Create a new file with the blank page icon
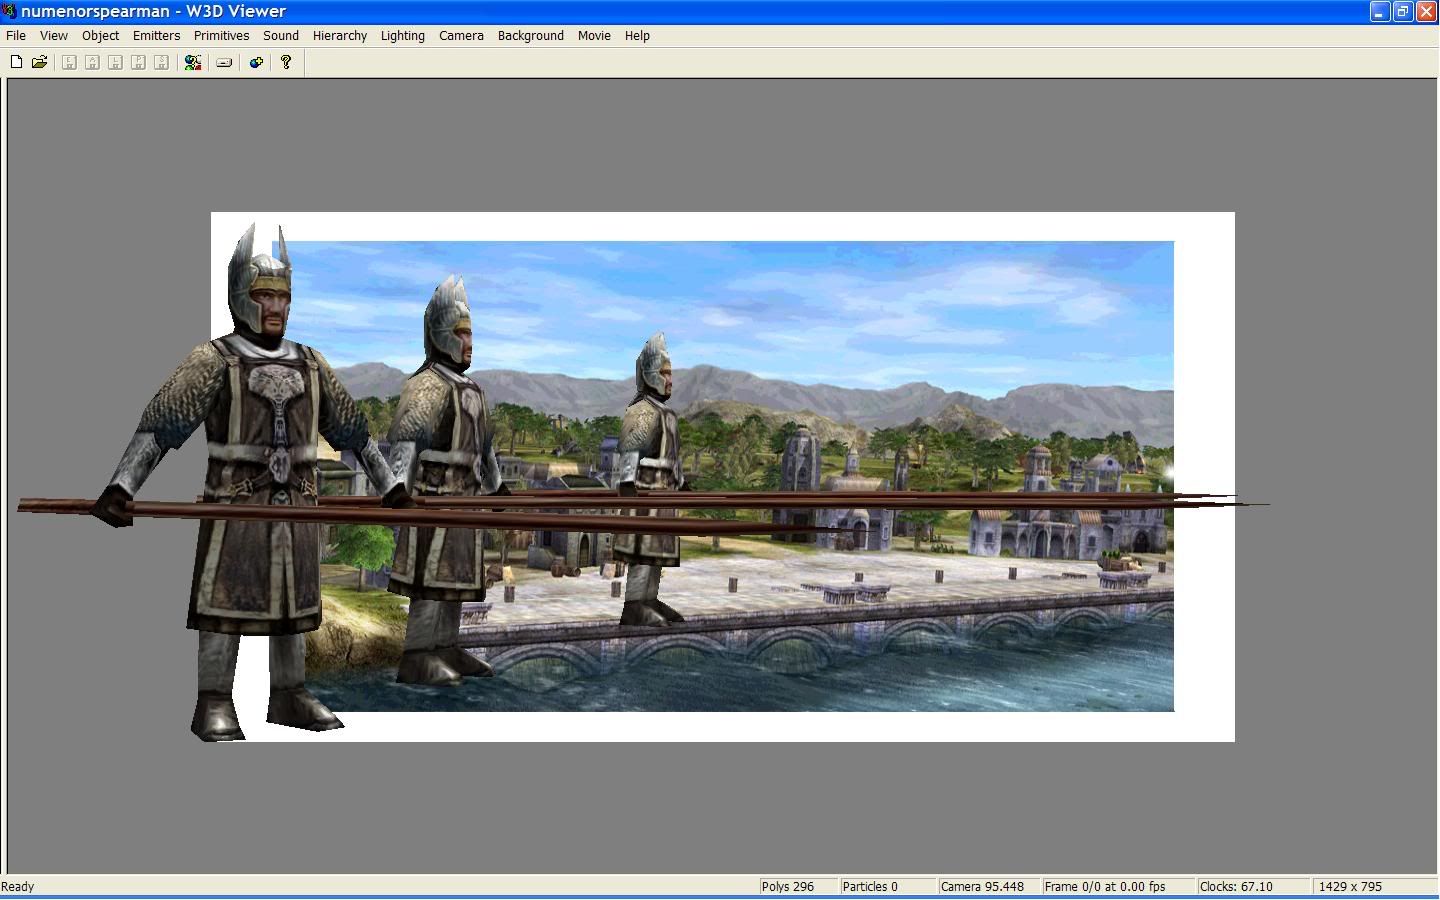Viewport: 1440px width, 900px height. click(x=16, y=62)
